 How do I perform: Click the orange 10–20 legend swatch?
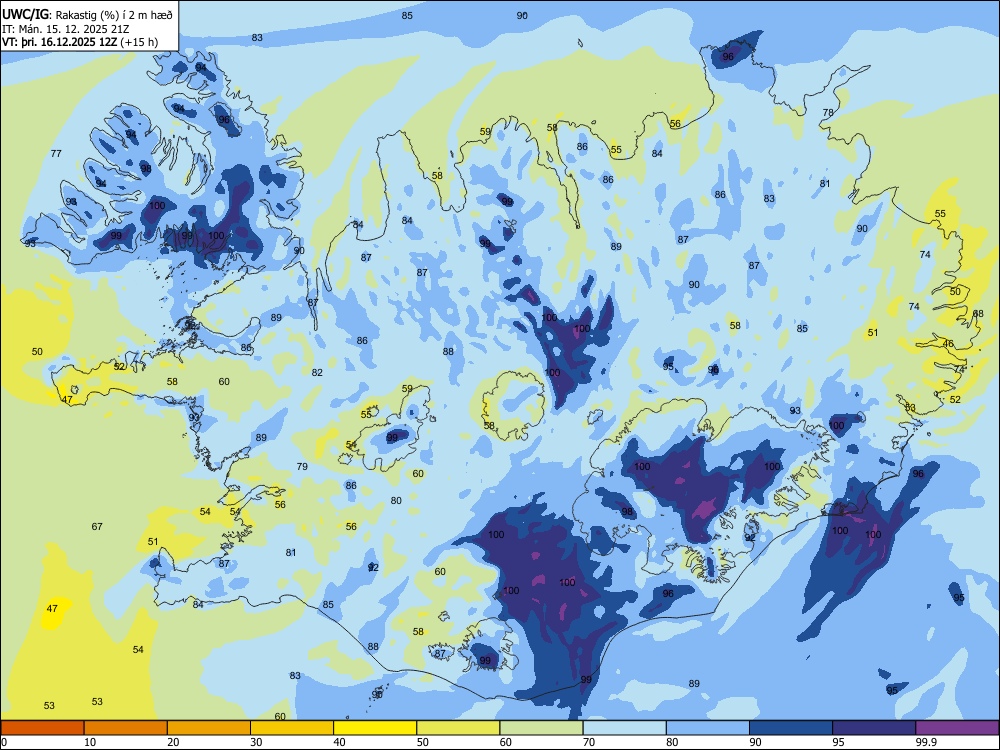[126, 728]
